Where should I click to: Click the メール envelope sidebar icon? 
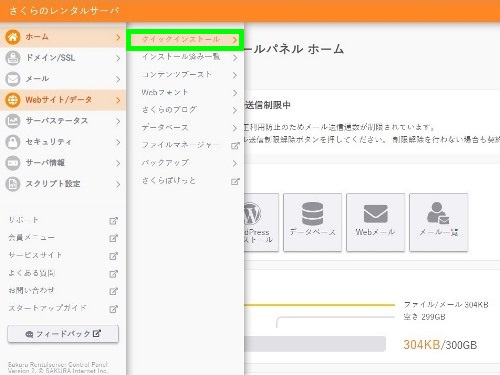tap(13, 79)
